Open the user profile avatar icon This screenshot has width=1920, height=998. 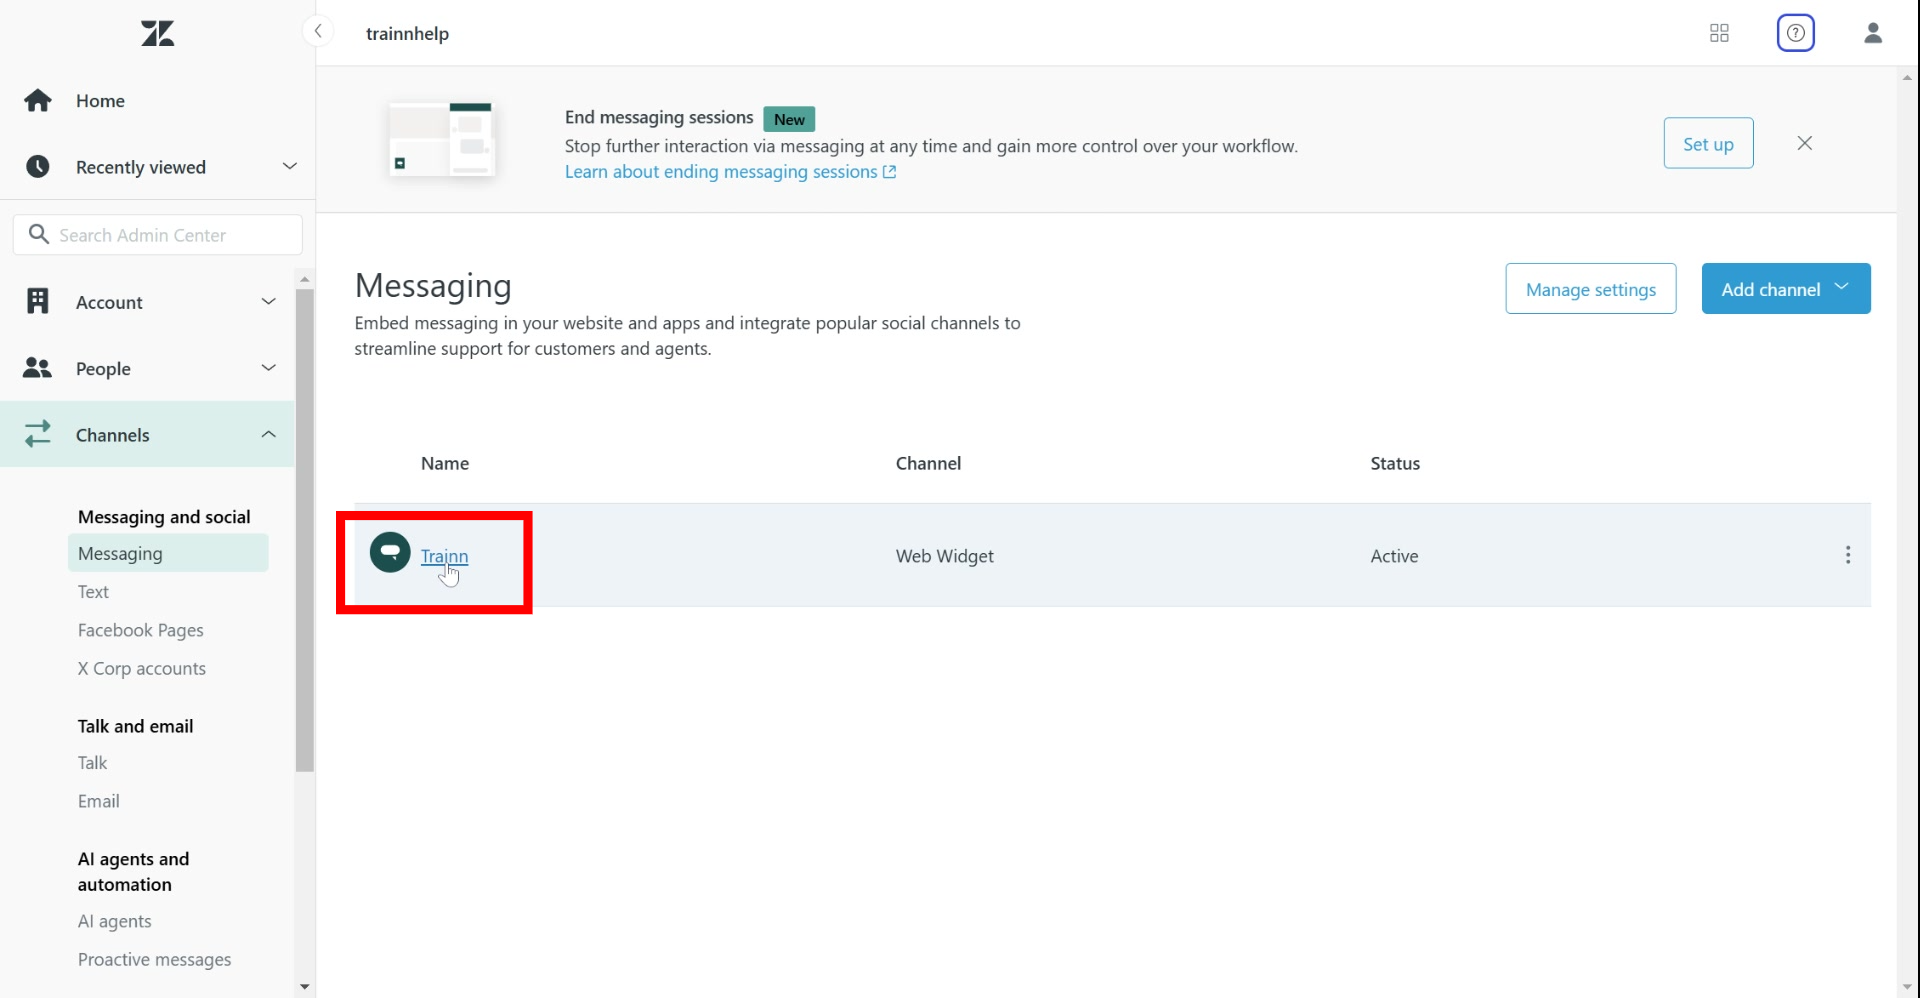1872,34
